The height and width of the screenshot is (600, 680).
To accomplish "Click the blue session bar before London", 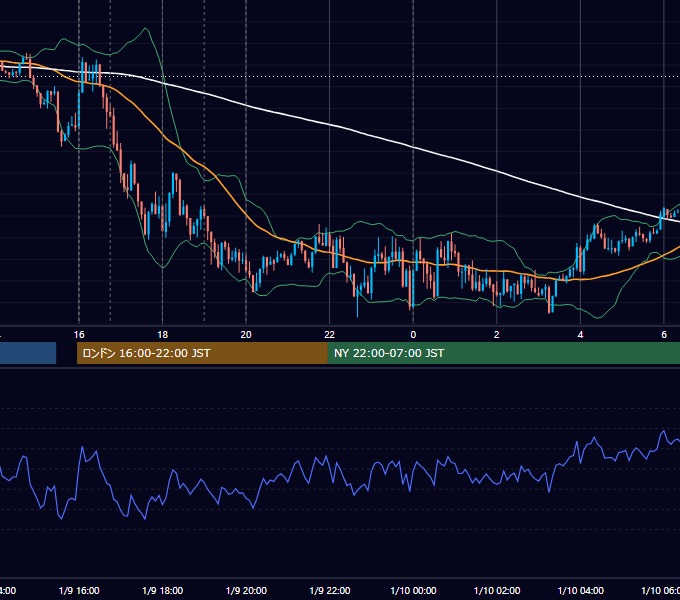I will coord(28,353).
